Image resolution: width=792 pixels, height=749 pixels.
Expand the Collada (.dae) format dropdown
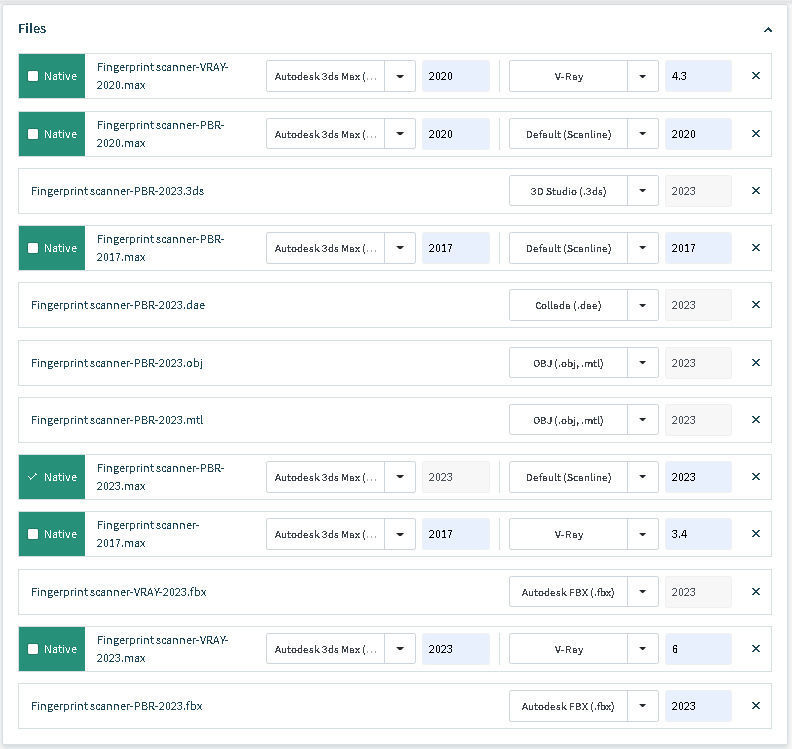643,305
